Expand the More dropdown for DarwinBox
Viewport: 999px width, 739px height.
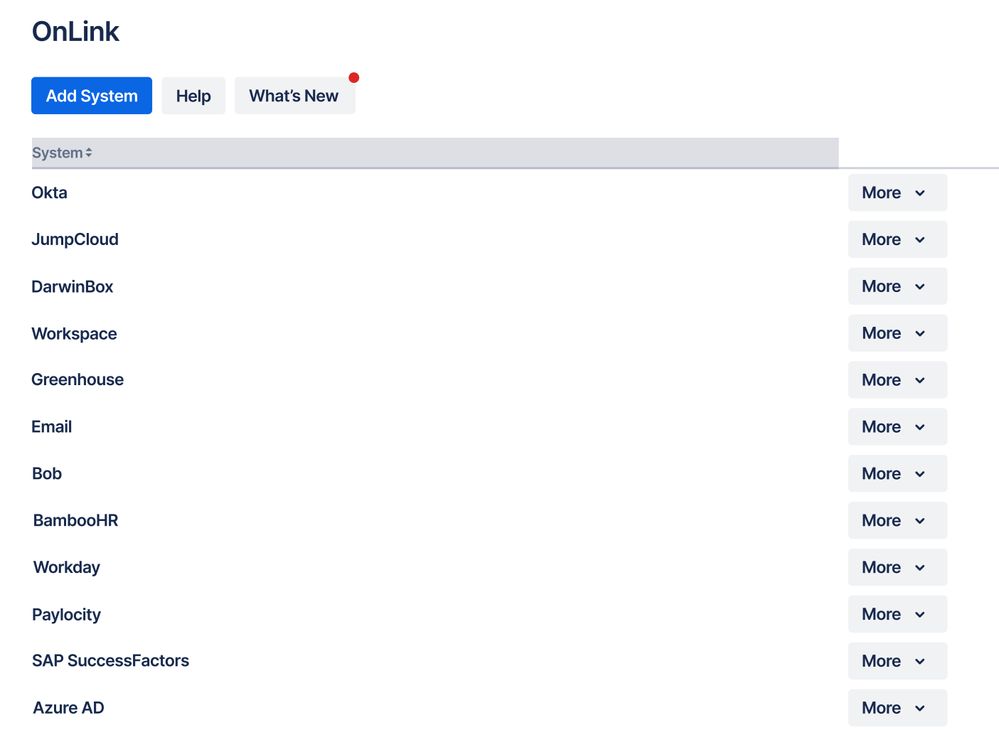897,286
